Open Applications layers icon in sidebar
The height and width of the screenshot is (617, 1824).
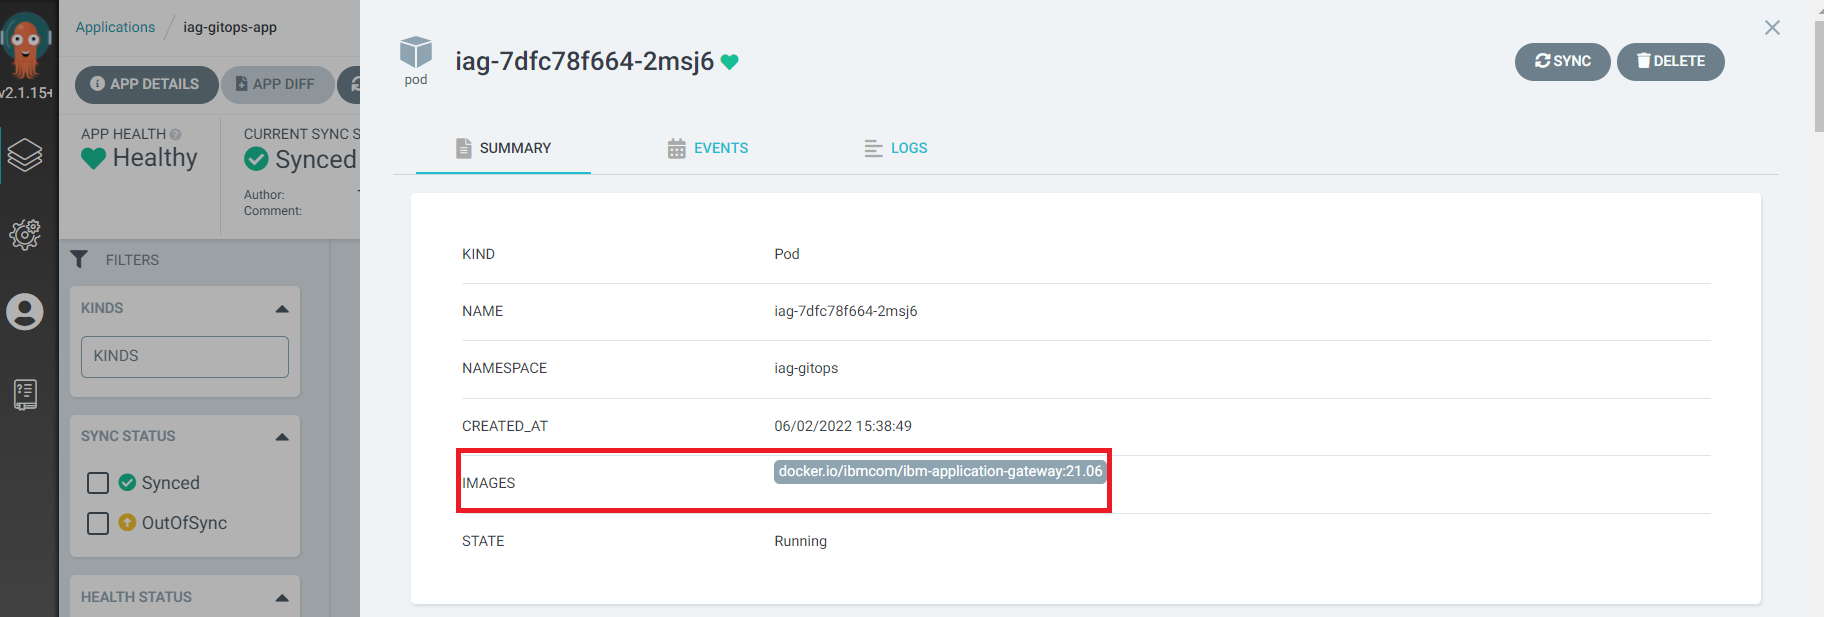tap(25, 155)
